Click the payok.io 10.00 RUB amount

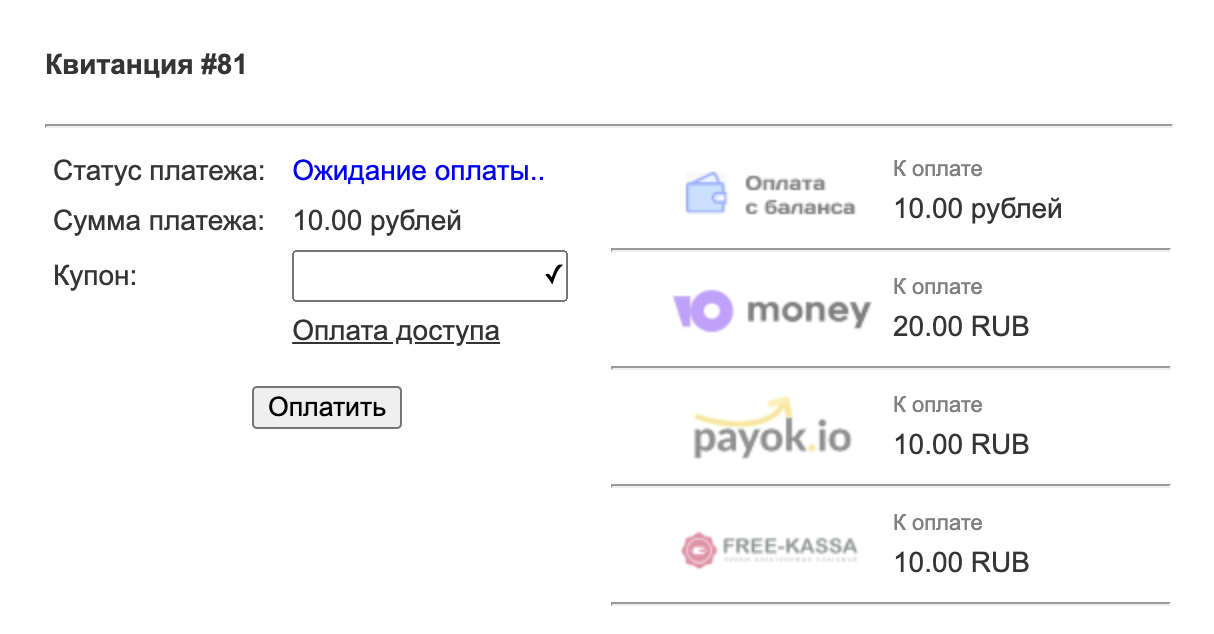coord(960,444)
